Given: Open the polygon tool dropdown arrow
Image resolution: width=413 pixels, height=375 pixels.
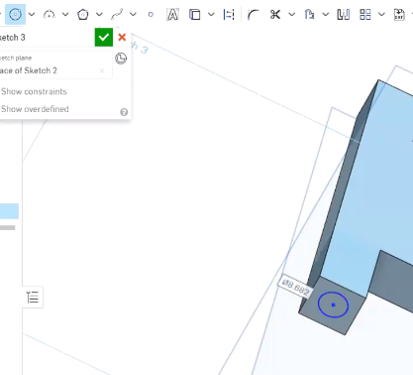Looking at the screenshot, I should tap(99, 14).
